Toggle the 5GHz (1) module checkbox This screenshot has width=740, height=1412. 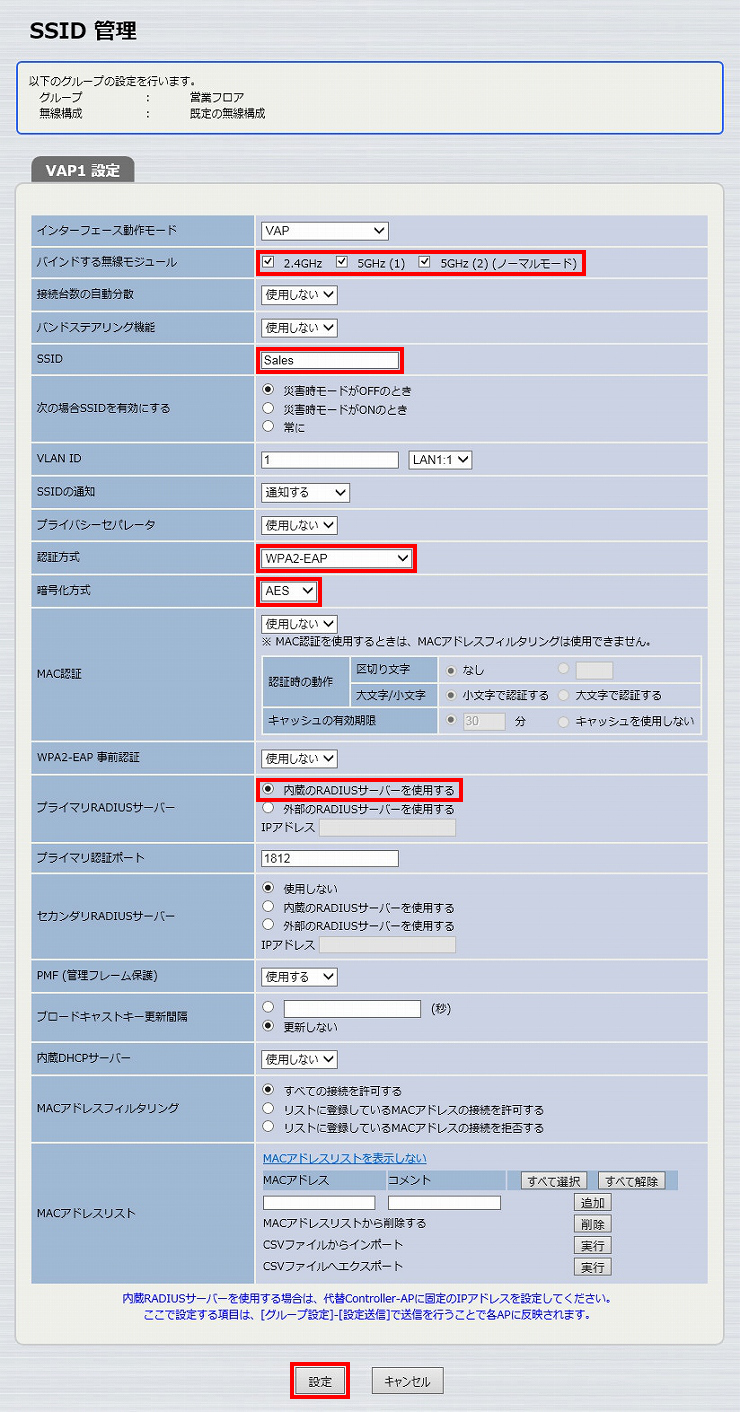pyautogui.click(x=342, y=263)
